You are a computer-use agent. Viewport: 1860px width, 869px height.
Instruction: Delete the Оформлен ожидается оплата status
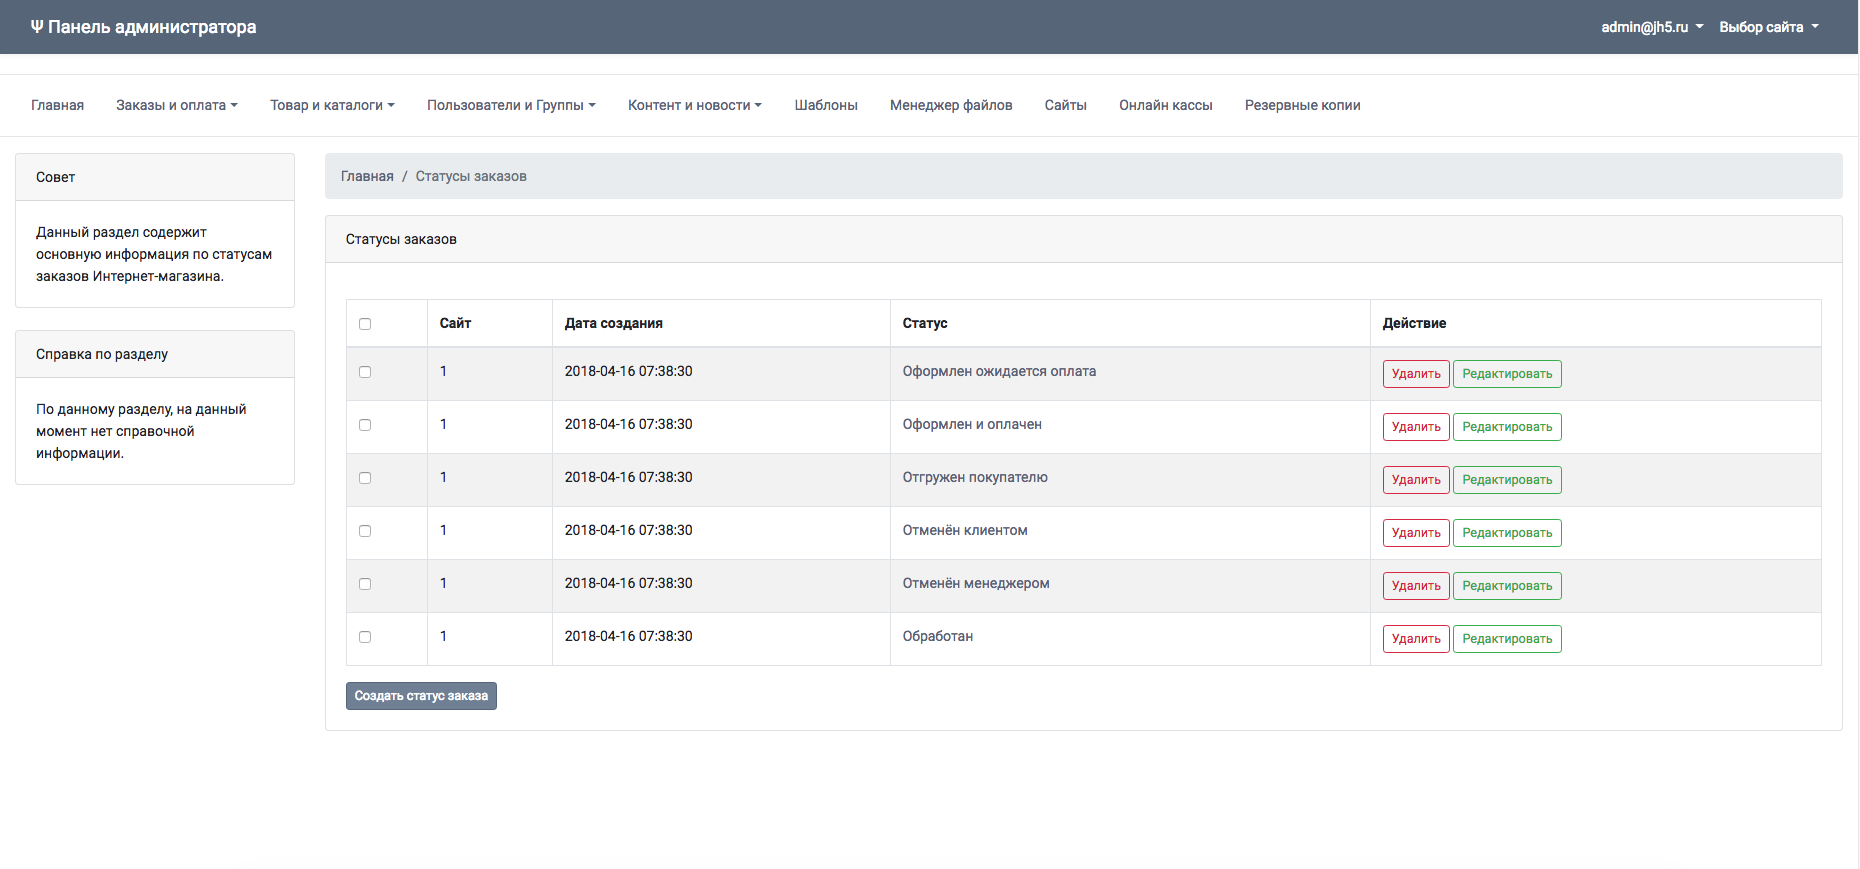(x=1416, y=374)
